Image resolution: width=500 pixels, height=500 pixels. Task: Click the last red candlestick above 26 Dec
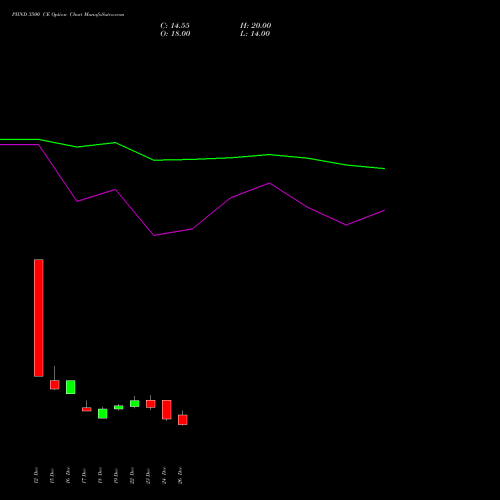click(x=183, y=420)
